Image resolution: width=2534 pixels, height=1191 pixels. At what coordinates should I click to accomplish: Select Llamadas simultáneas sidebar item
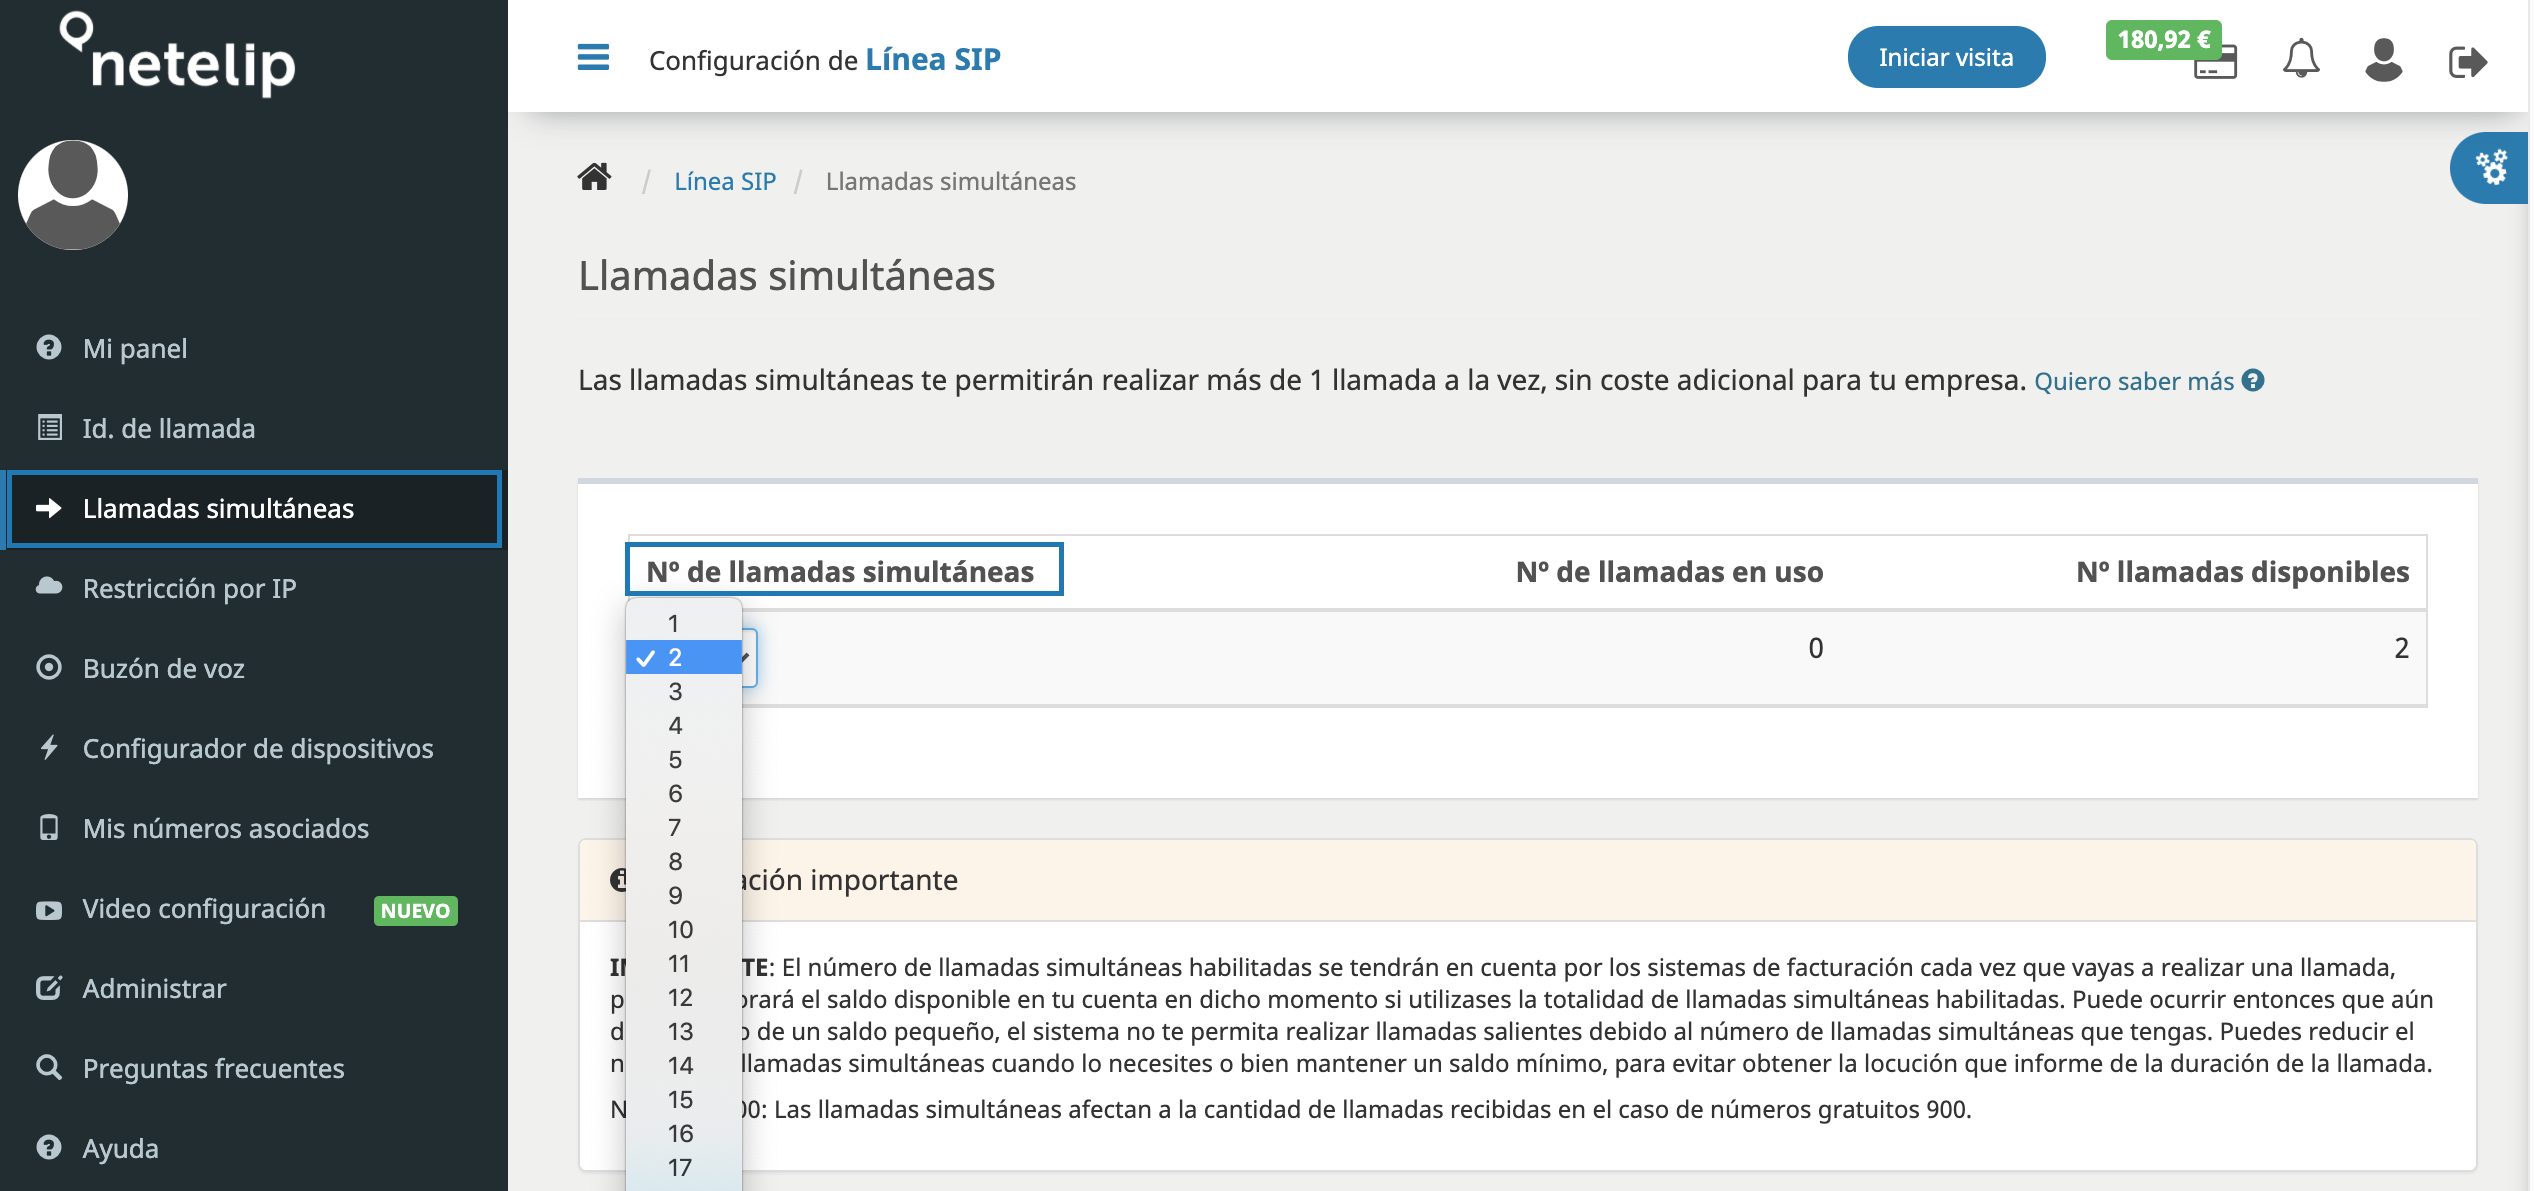[254, 508]
